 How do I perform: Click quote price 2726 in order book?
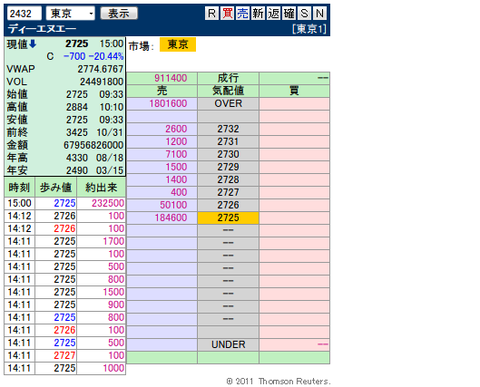[228, 205]
